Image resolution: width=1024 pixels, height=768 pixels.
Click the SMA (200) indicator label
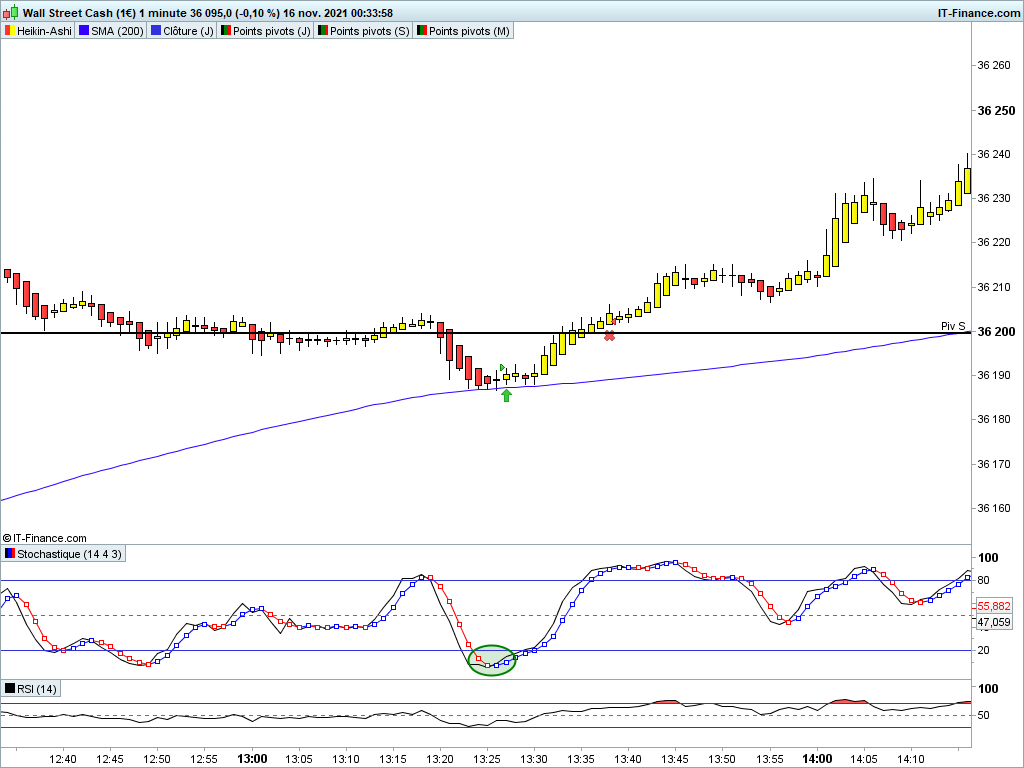111,31
